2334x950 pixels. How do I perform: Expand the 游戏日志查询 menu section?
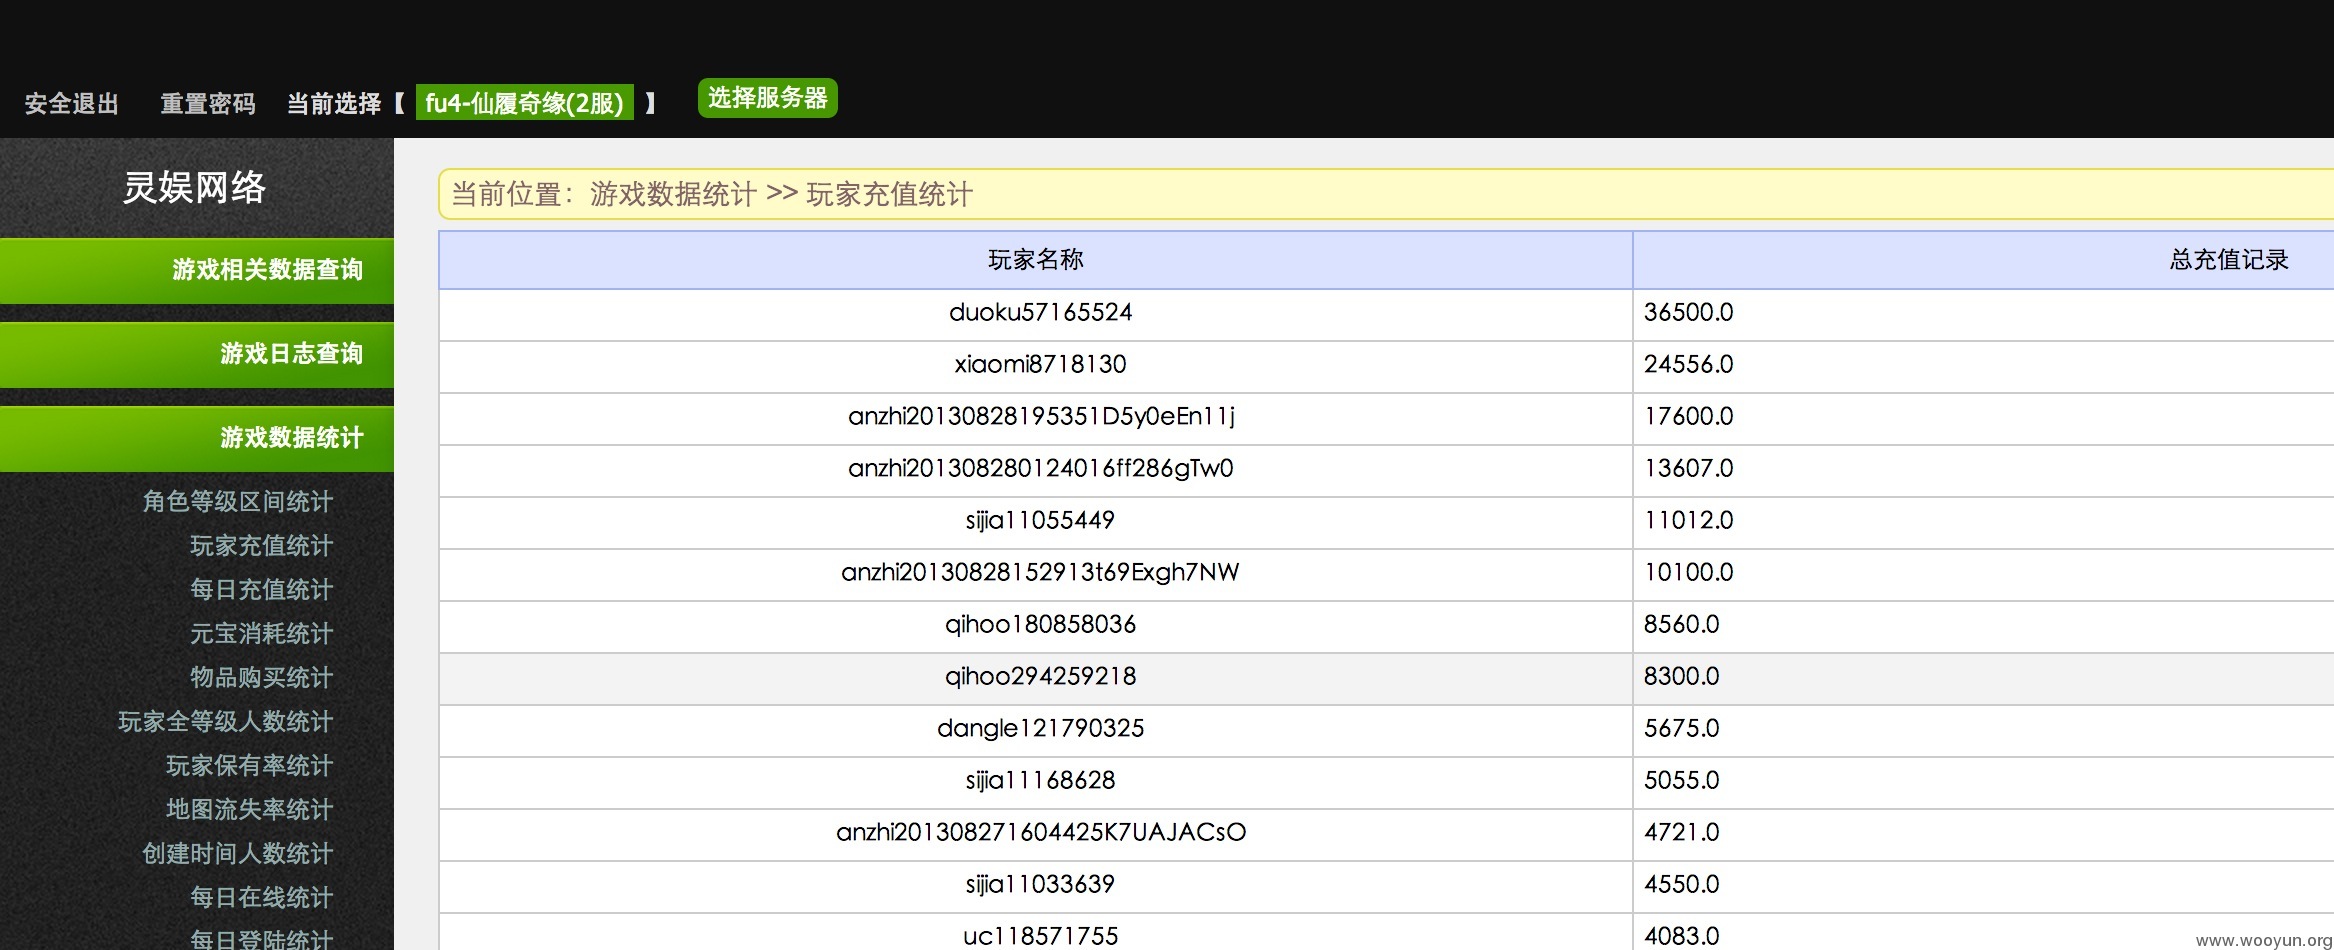tap(197, 354)
